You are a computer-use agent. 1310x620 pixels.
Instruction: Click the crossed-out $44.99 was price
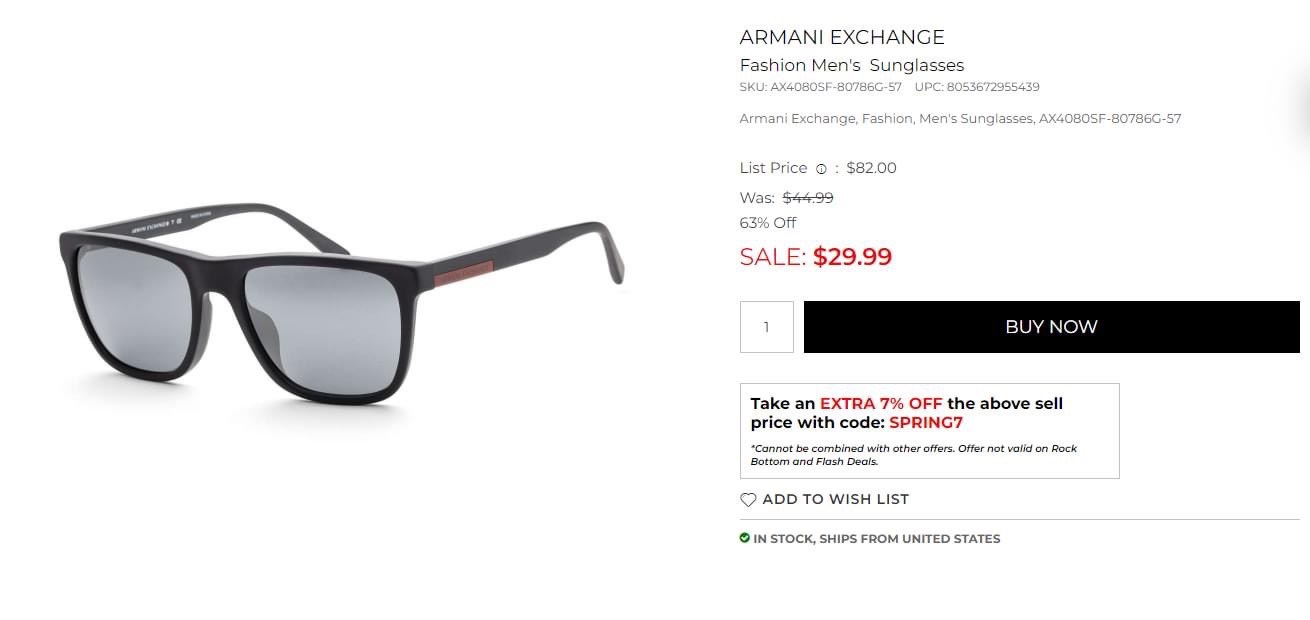[808, 198]
